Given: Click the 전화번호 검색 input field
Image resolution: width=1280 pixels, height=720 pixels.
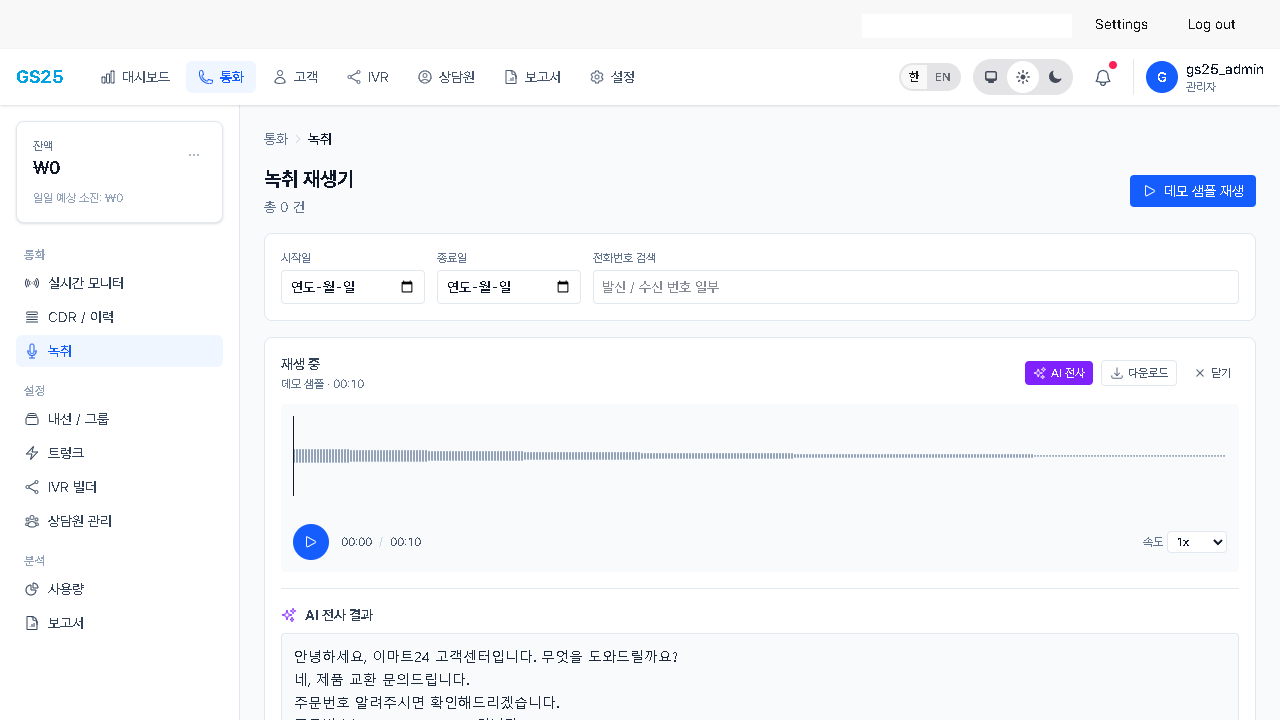Looking at the screenshot, I should [x=916, y=287].
